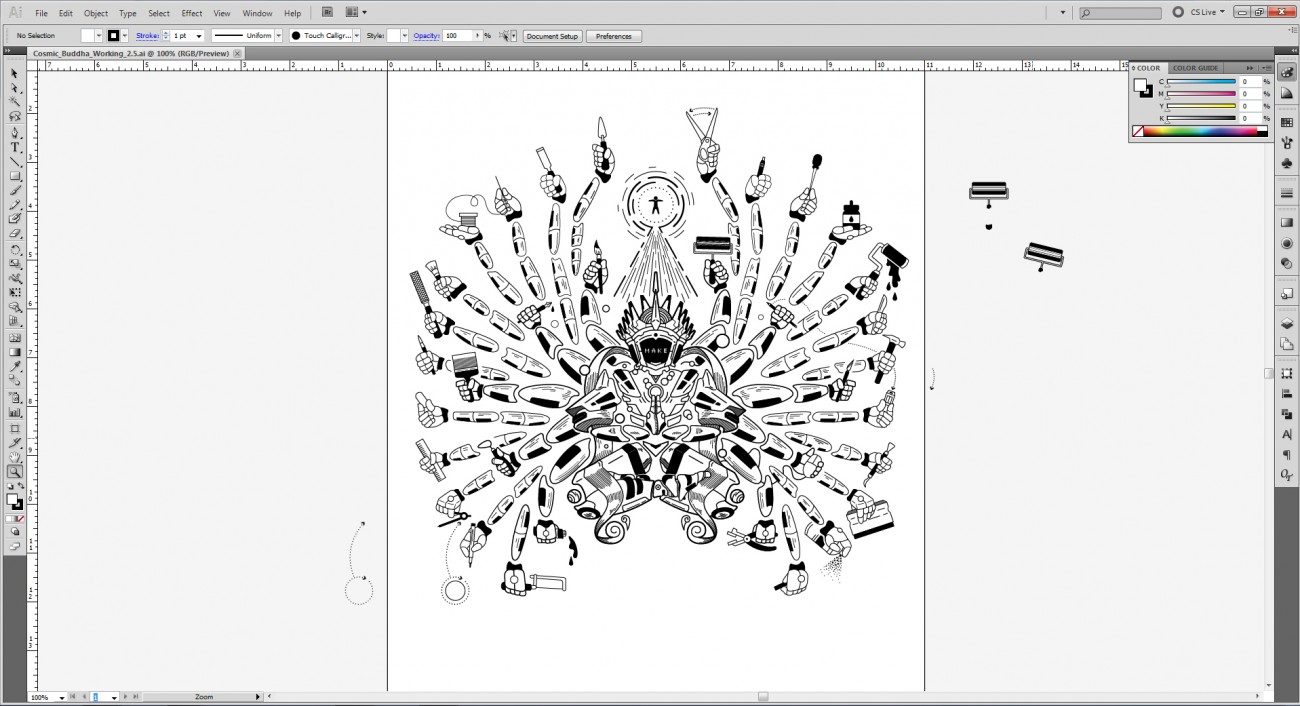
Task: Open the Window menu
Action: [257, 13]
